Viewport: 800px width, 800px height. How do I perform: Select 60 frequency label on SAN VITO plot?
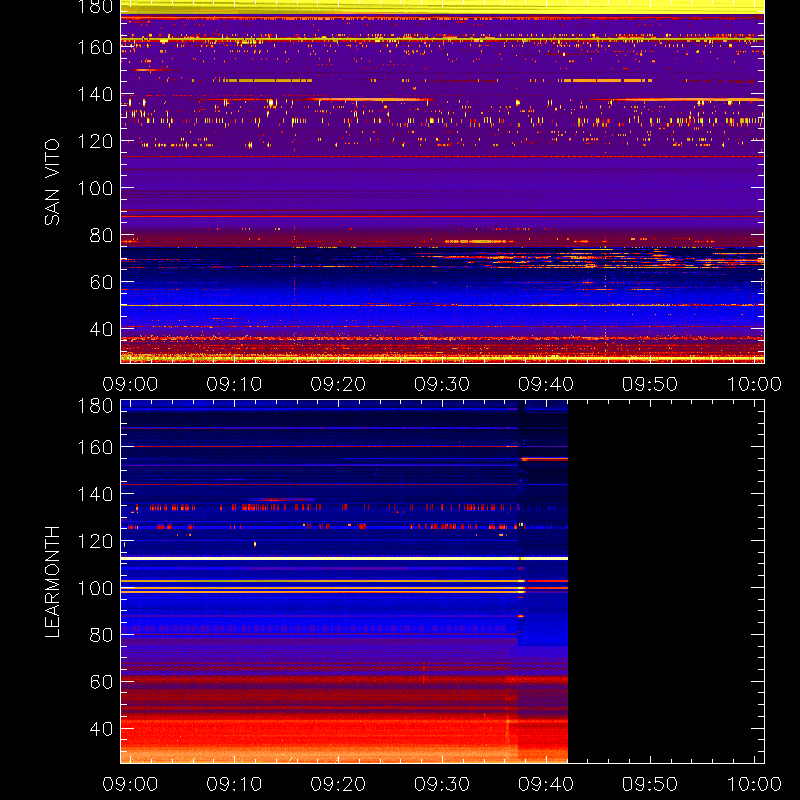(102, 282)
